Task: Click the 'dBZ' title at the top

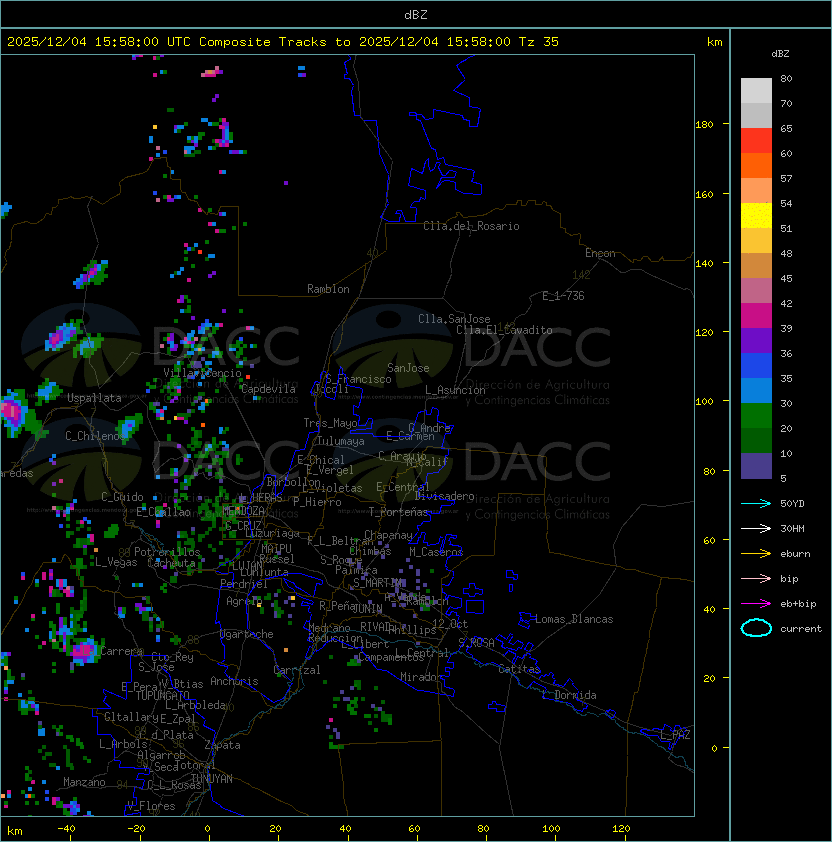Action: (416, 15)
